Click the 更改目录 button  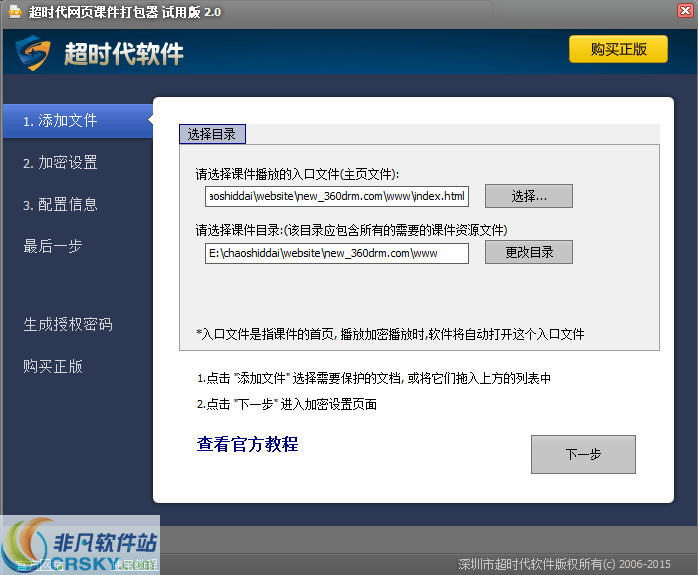click(529, 252)
